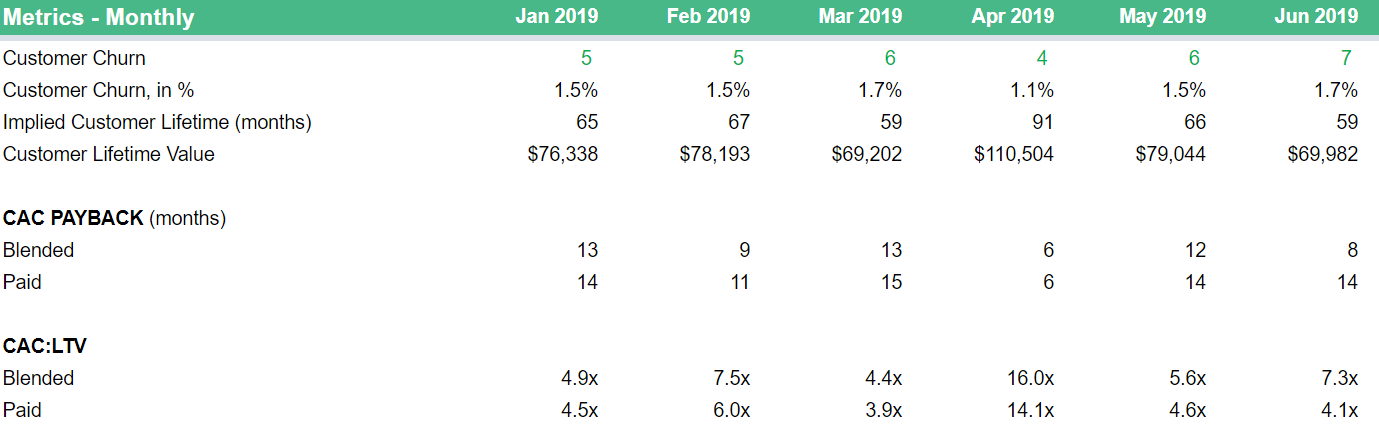Click the 3.9x Paid CAC:LTV cell
The height and width of the screenshot is (432, 1379).
(x=881, y=410)
